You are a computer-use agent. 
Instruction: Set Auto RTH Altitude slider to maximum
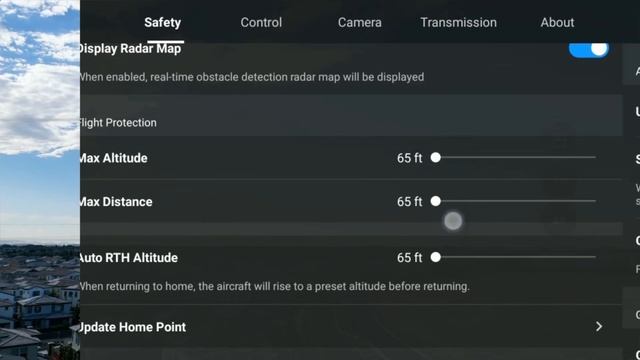[x=595, y=257]
